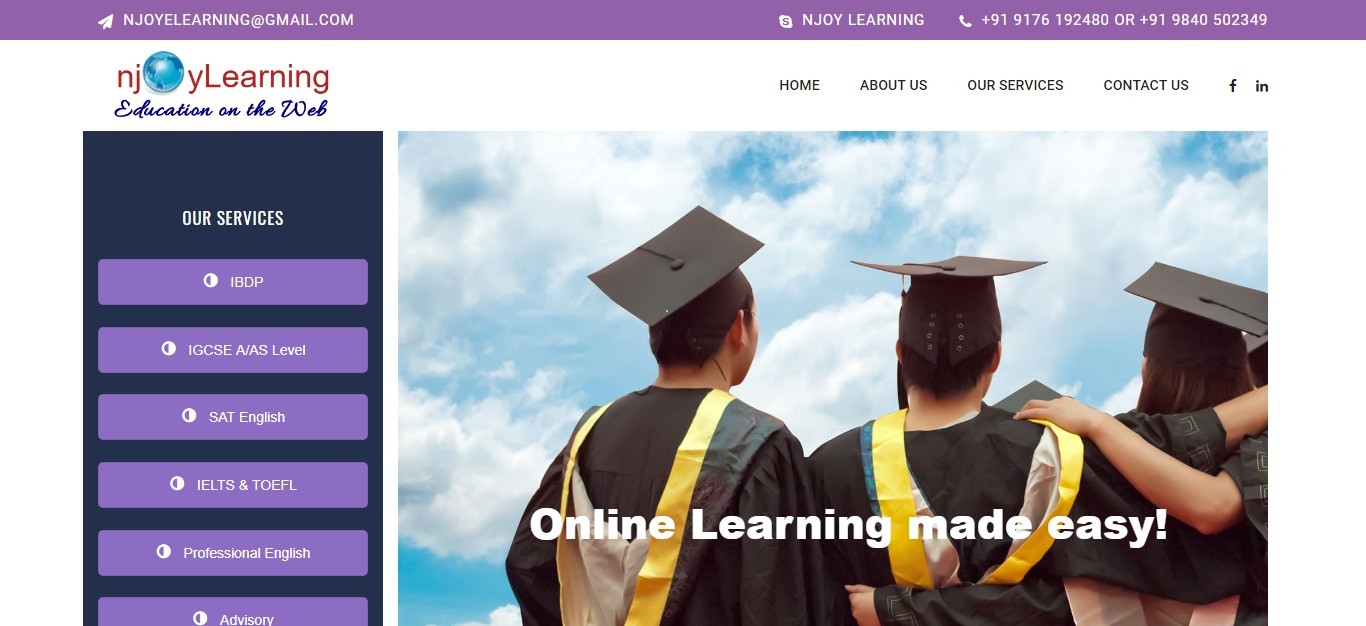The height and width of the screenshot is (626, 1366).
Task: Click the Skype icon in top bar
Action: 786,21
